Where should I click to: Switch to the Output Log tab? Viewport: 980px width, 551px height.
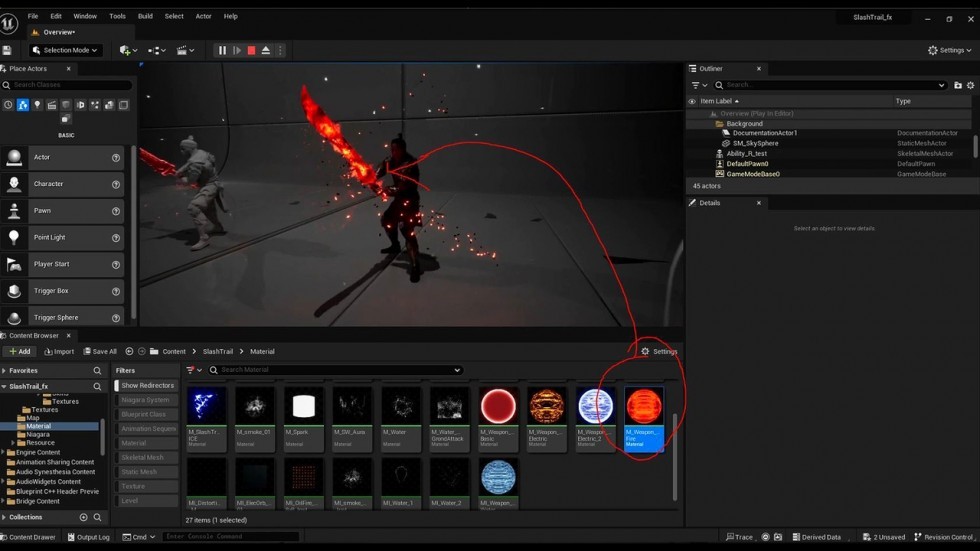88,537
